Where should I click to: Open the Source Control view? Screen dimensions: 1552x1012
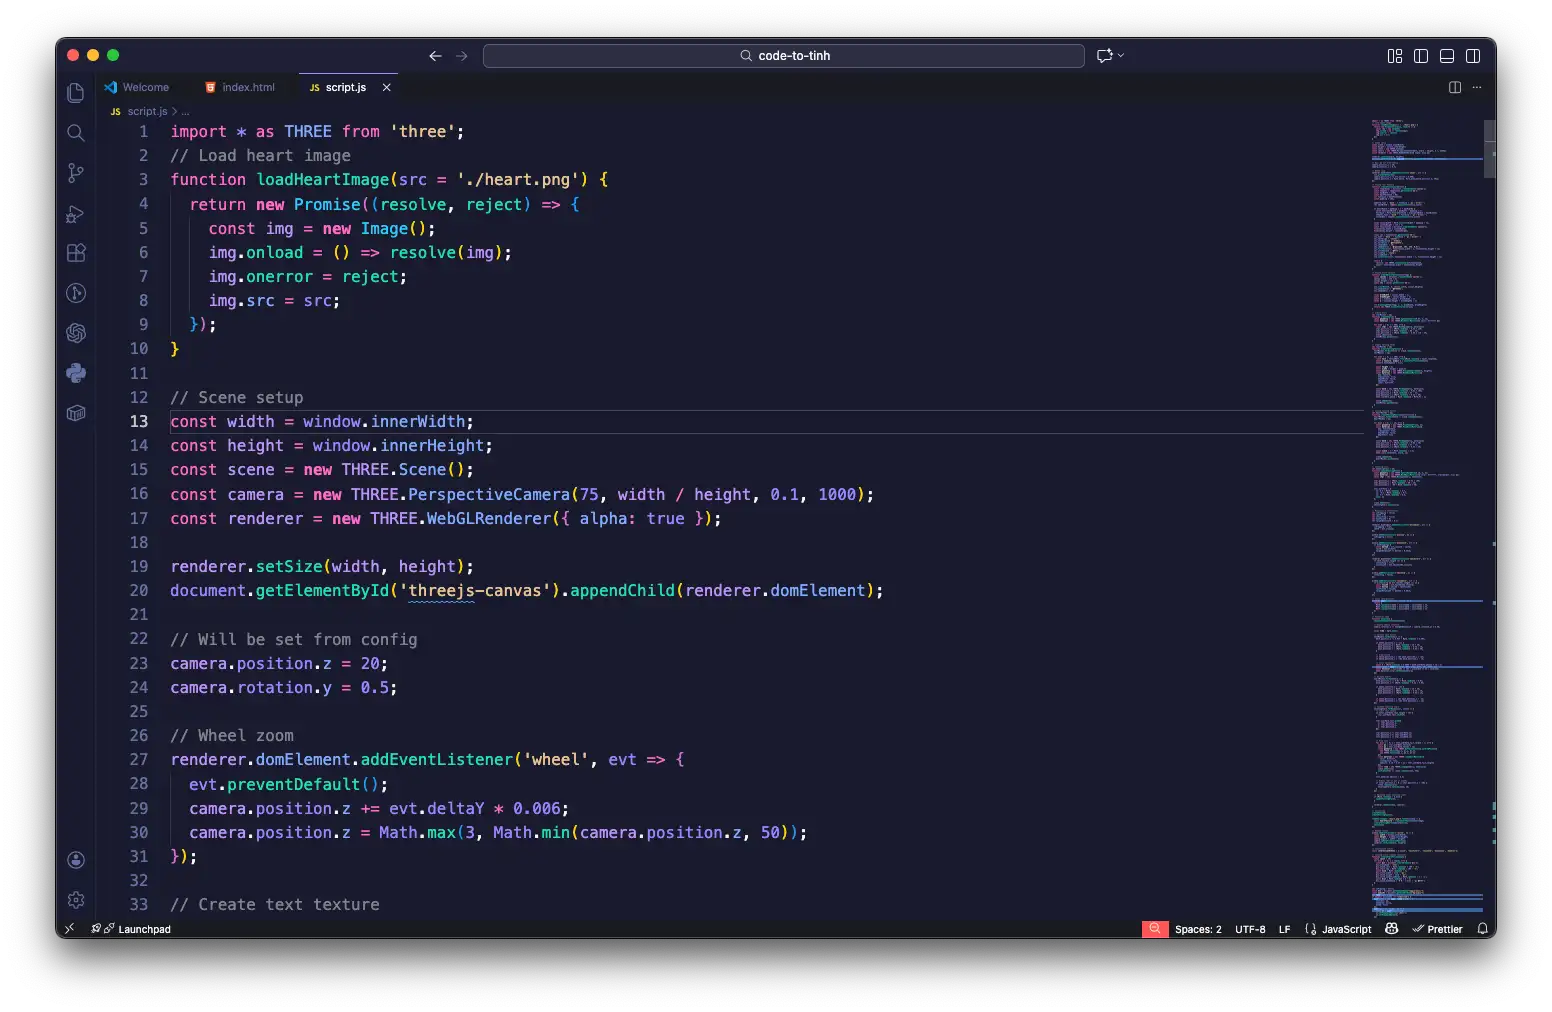pos(76,173)
